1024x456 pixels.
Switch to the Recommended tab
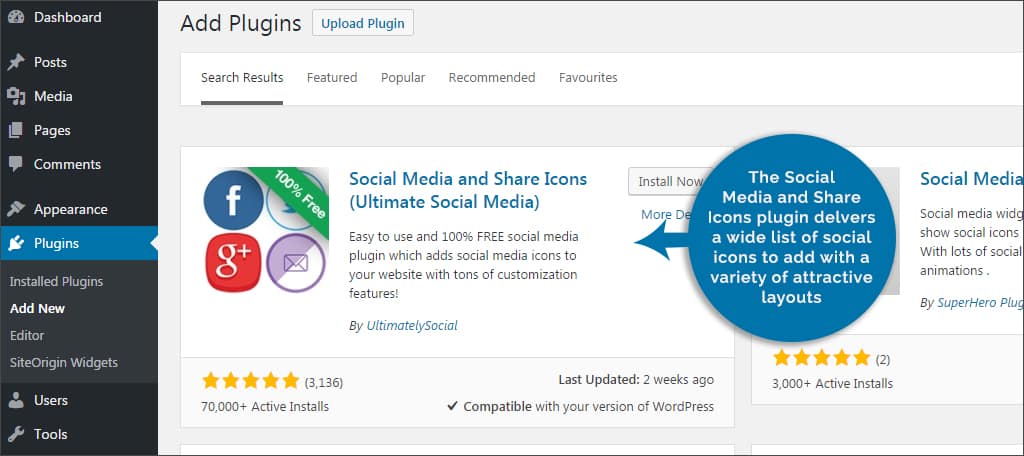[492, 78]
